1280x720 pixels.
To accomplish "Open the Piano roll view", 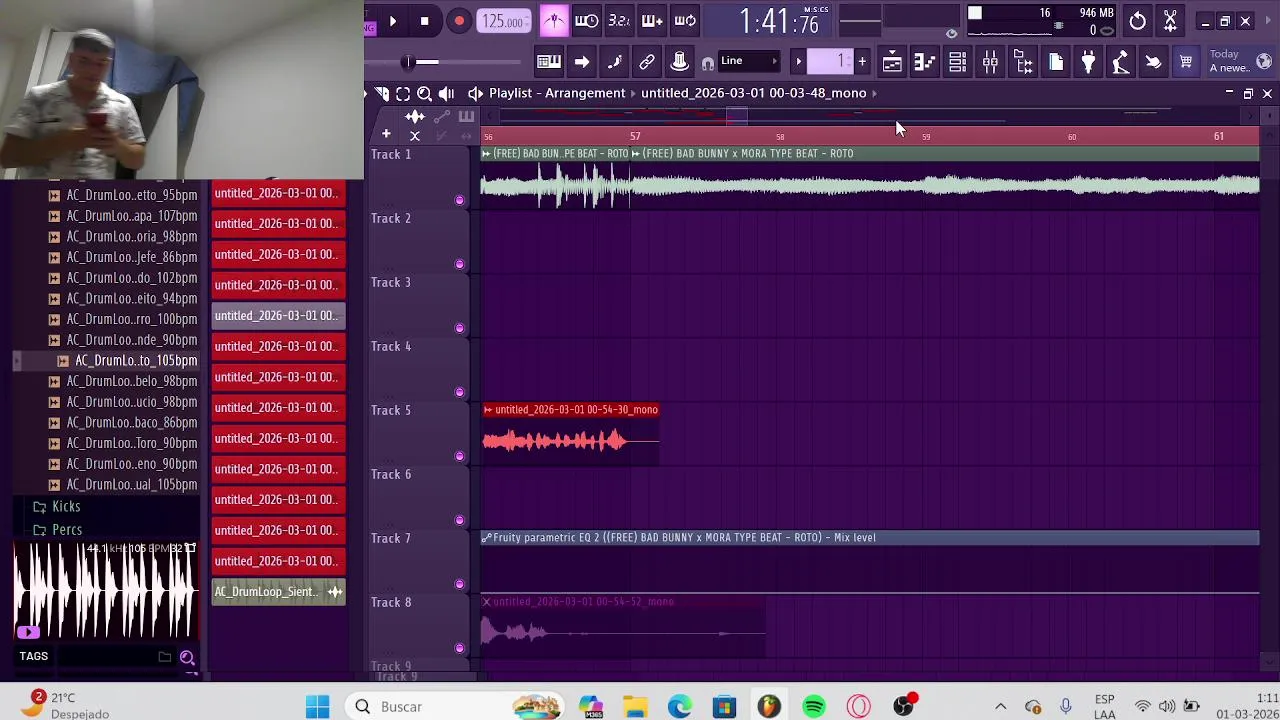I will point(925,62).
